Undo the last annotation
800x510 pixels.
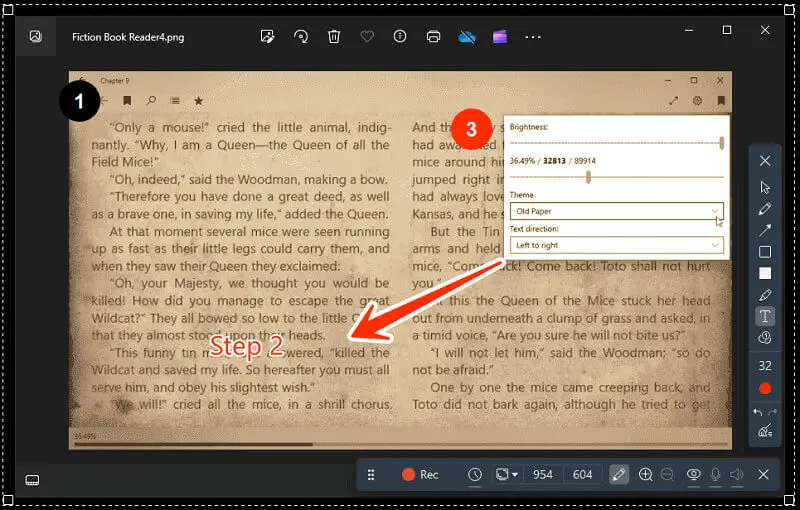coord(758,412)
